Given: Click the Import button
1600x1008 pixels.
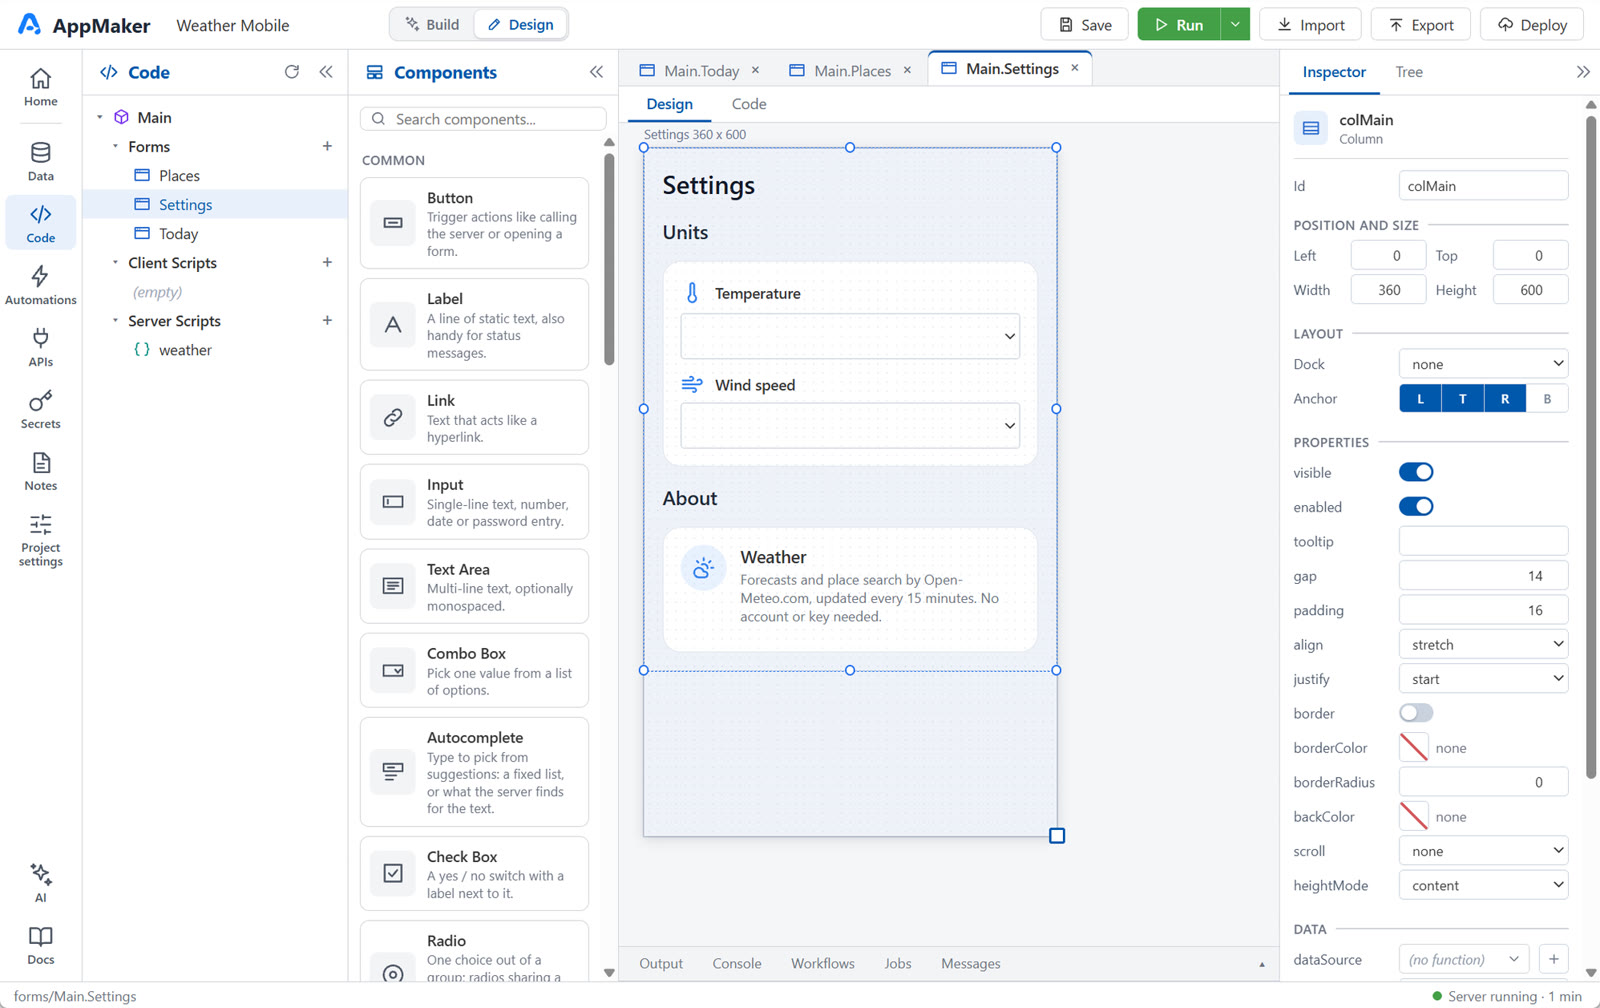Looking at the screenshot, I should (1310, 24).
